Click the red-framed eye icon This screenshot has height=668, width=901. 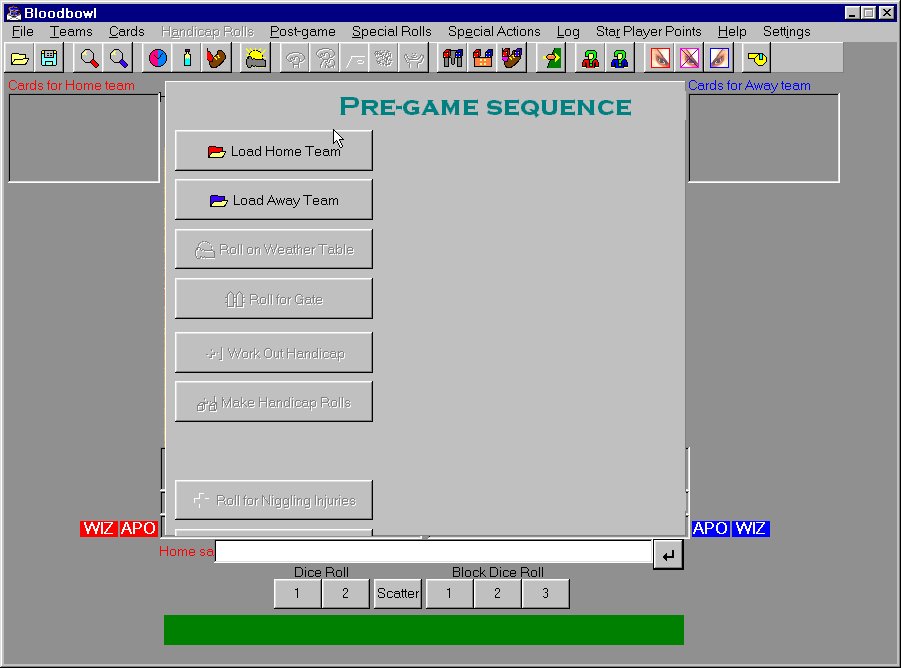(660, 58)
